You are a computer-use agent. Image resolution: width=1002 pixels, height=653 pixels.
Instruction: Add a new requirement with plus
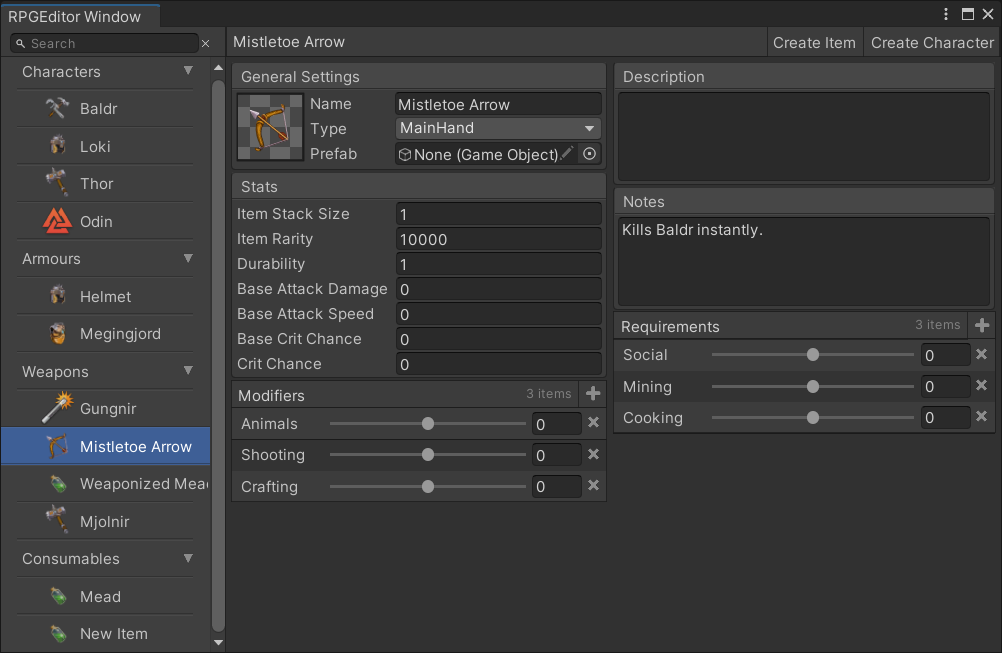tap(982, 325)
